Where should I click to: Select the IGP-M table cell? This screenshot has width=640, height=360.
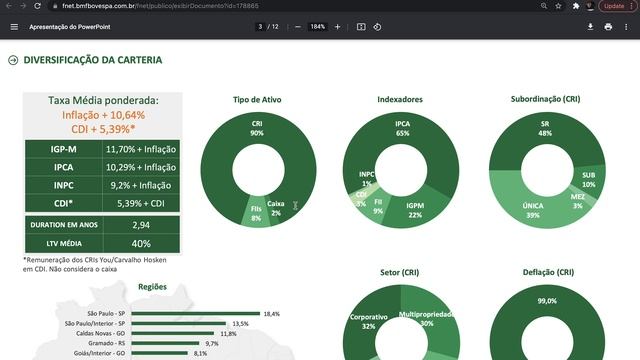(x=63, y=149)
